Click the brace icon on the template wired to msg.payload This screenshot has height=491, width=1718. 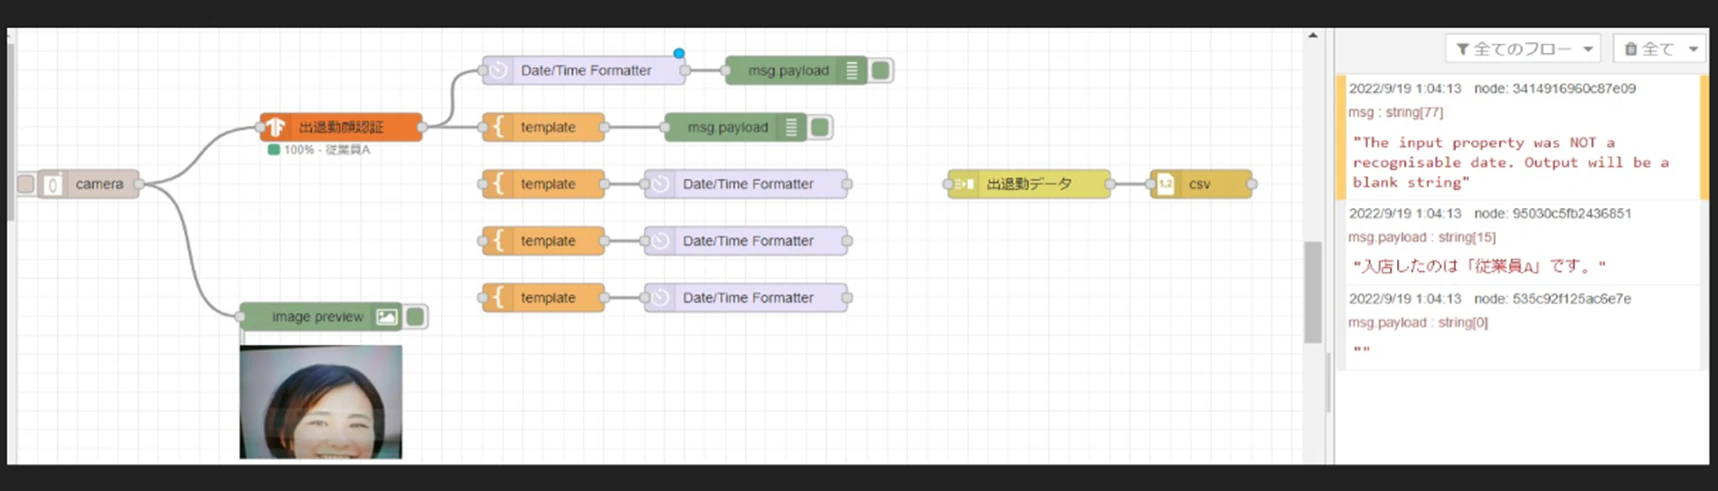click(498, 127)
